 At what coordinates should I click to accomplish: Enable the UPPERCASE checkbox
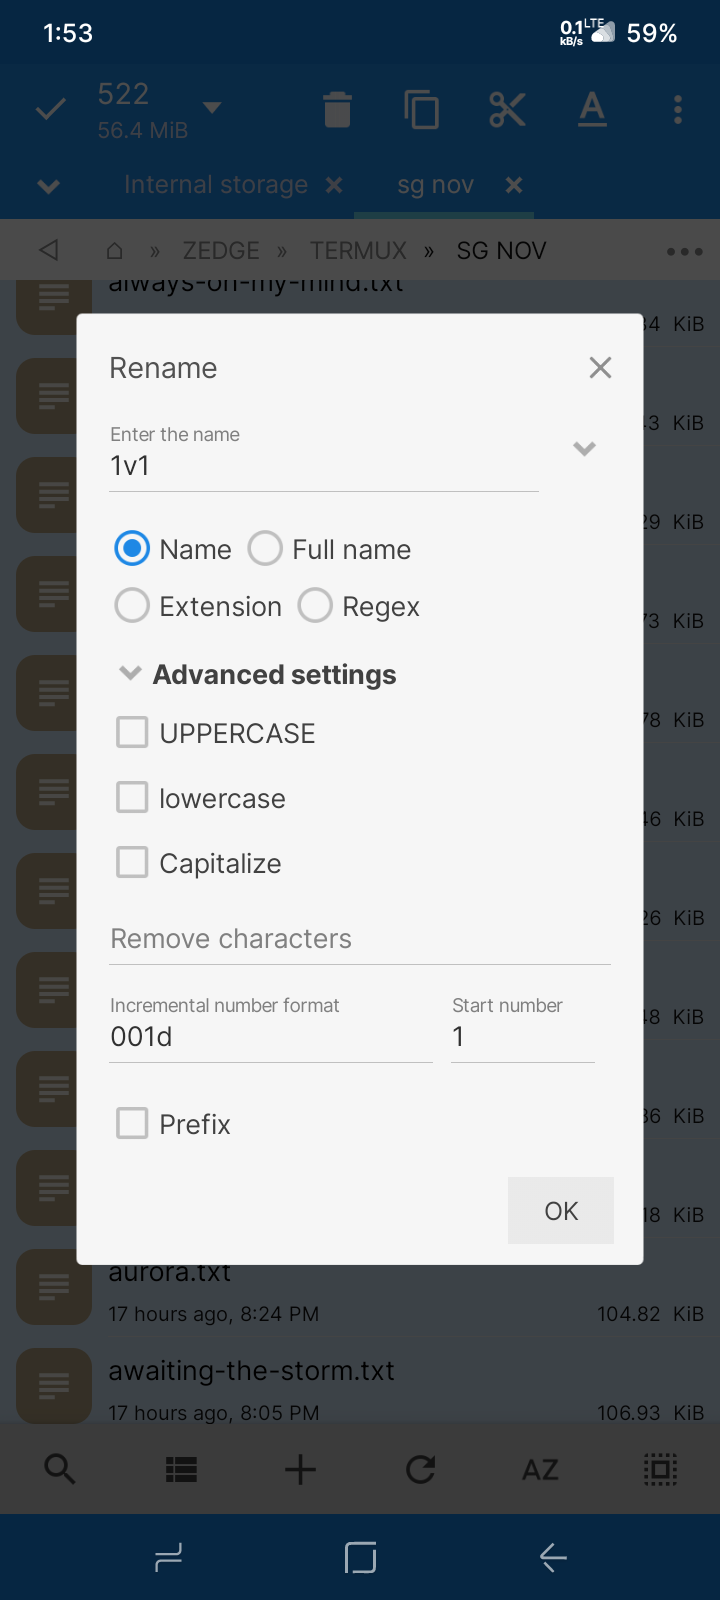coord(133,733)
